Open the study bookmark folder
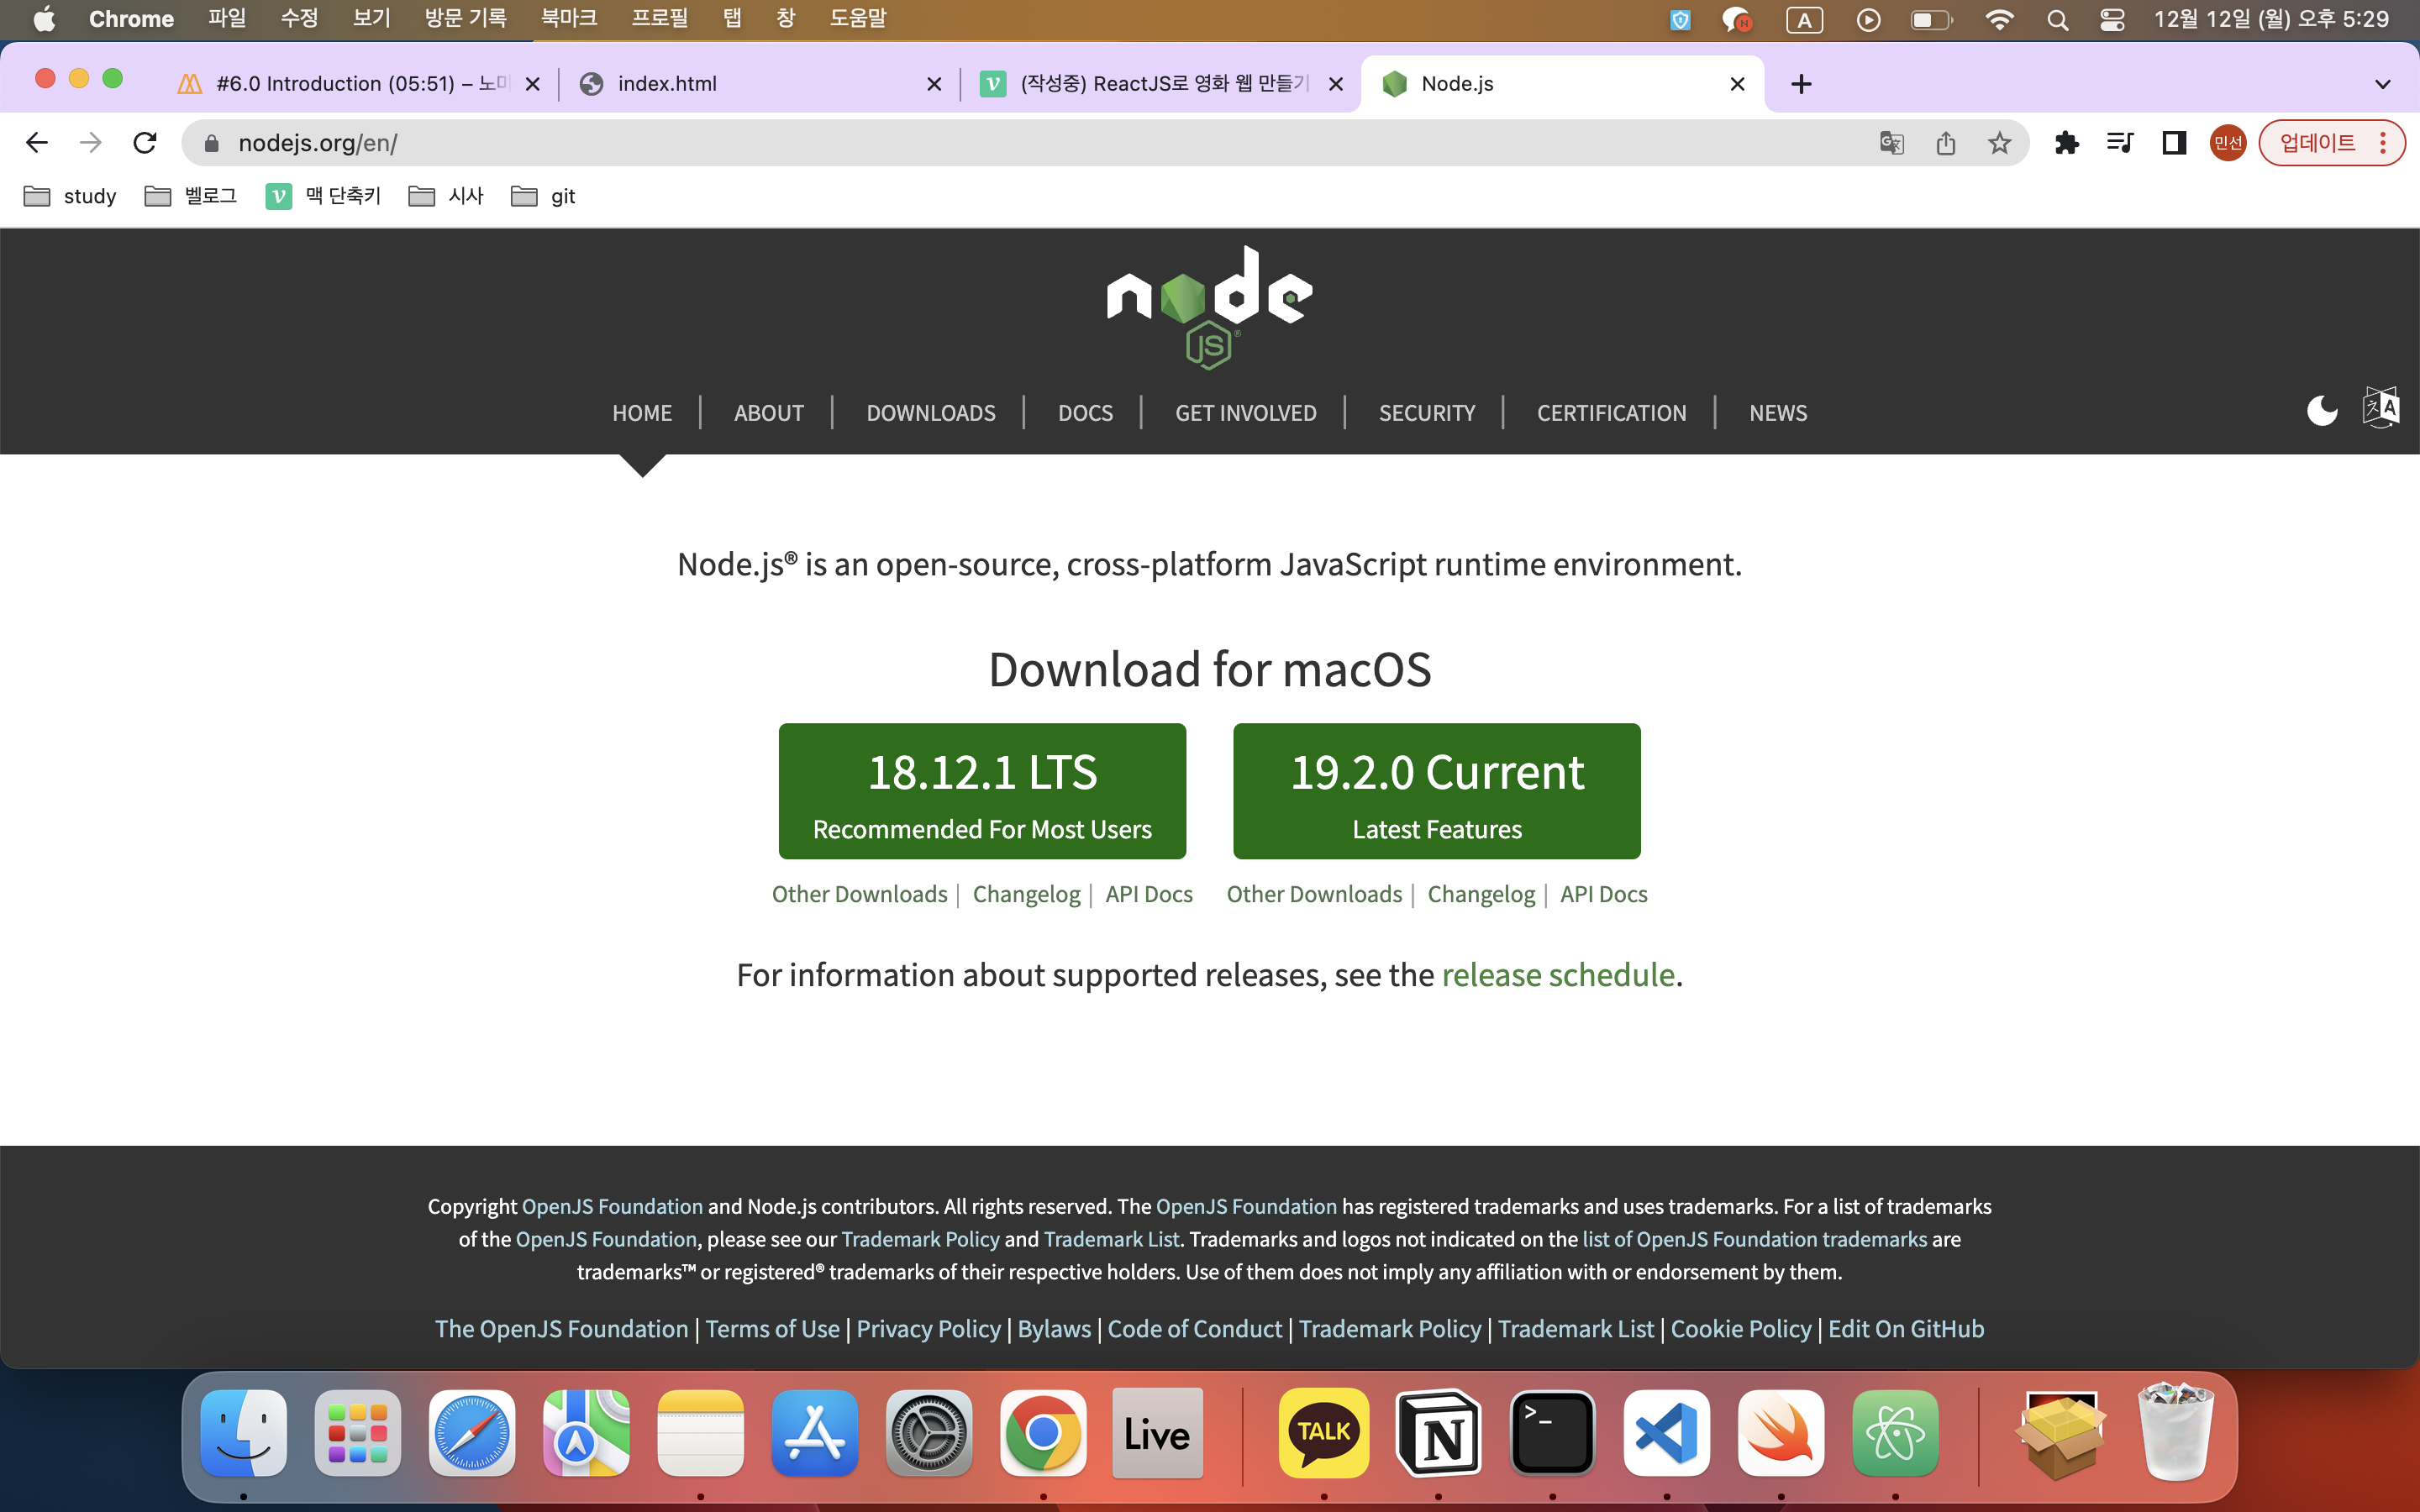Screen dimensions: 2420x1512 point(70,196)
